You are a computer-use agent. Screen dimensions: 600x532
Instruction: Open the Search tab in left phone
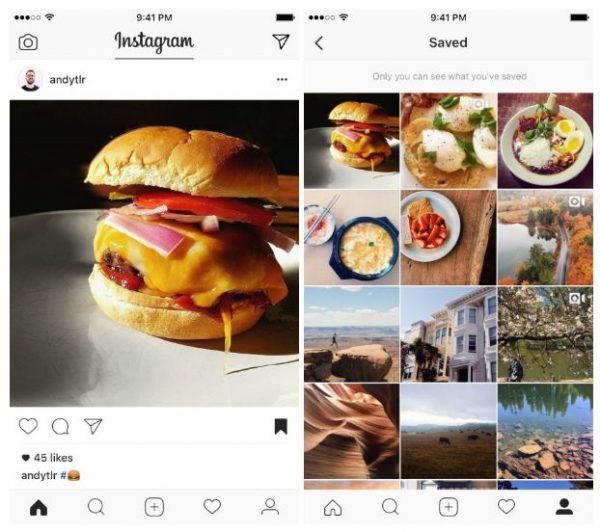click(x=96, y=507)
